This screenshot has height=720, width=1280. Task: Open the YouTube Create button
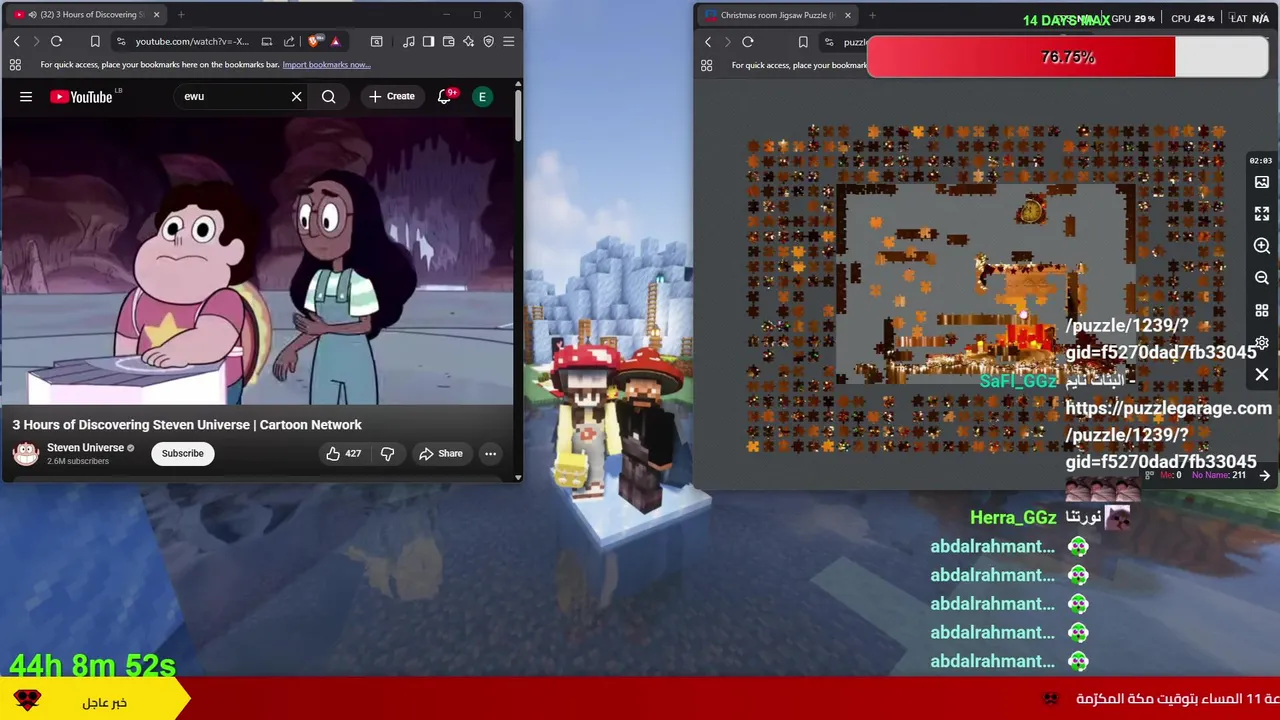(391, 97)
